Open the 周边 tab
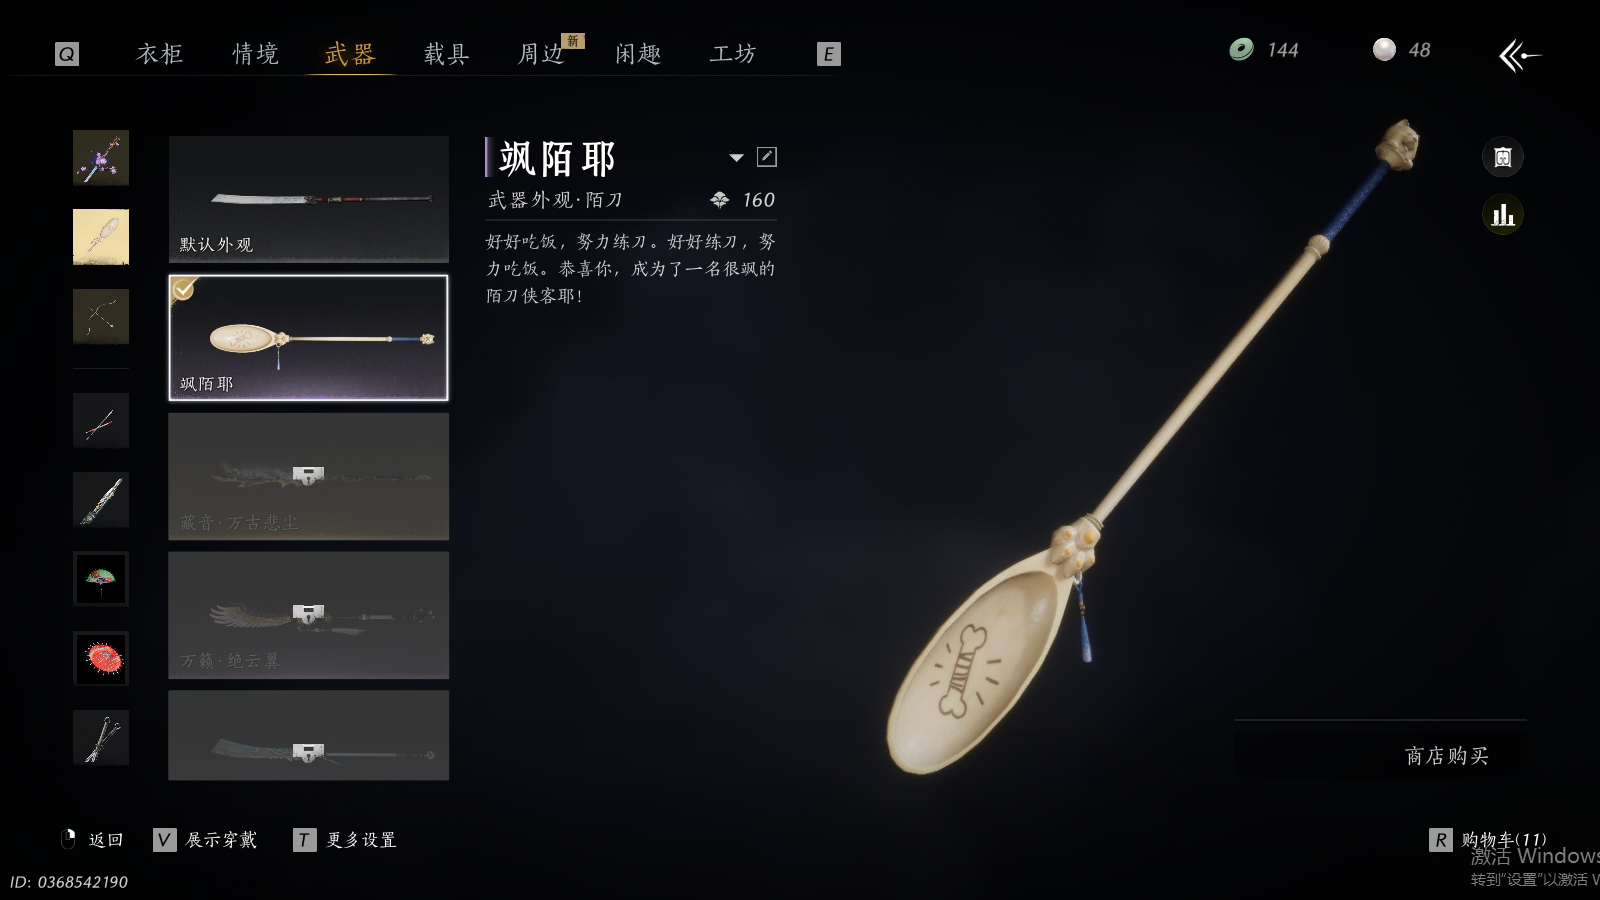1600x900 pixels. point(541,54)
